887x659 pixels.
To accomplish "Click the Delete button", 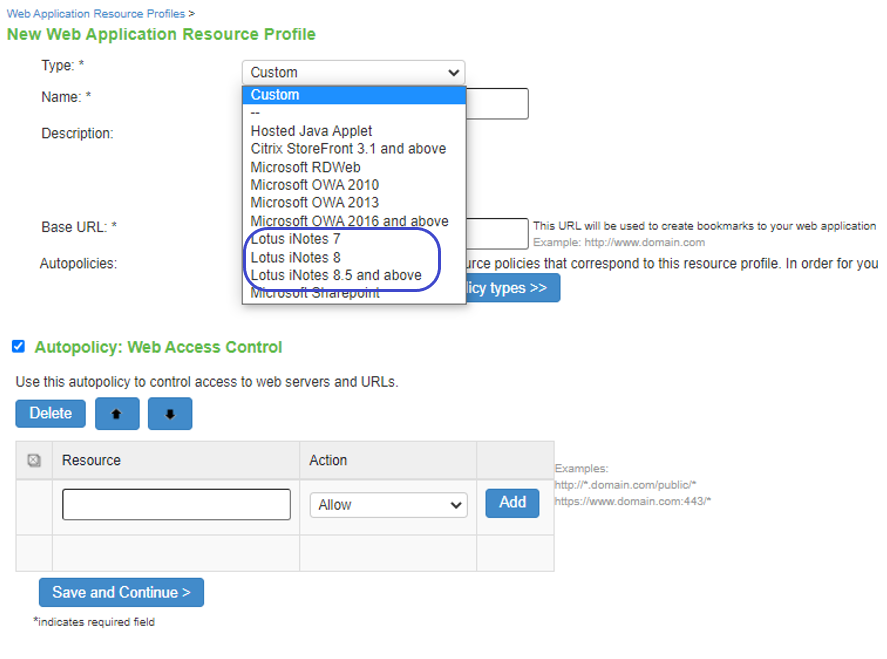I will [50, 414].
